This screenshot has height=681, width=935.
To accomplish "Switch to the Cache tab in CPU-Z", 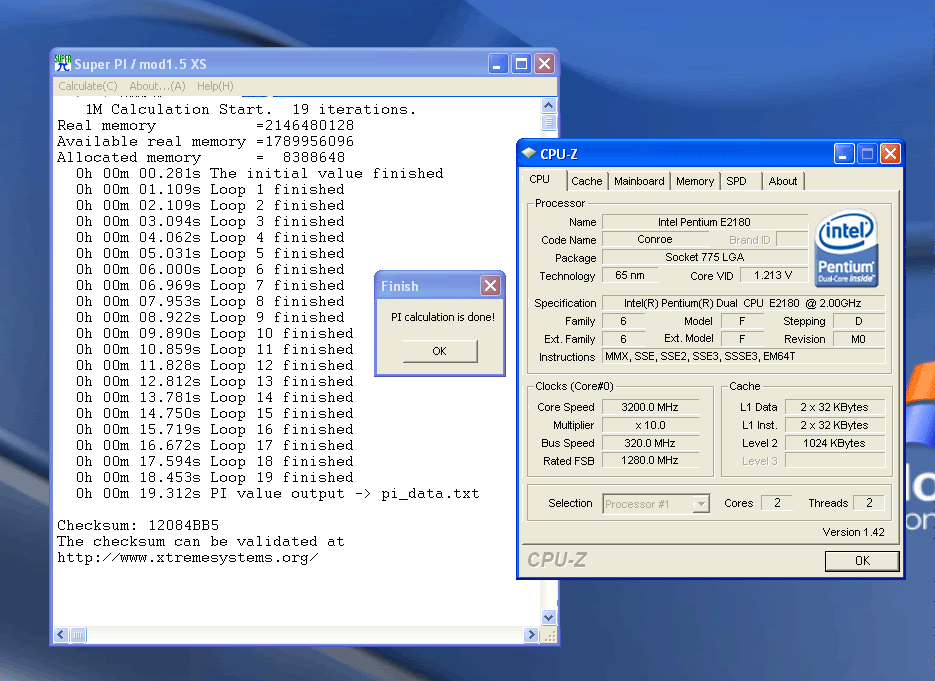I will click(x=587, y=181).
